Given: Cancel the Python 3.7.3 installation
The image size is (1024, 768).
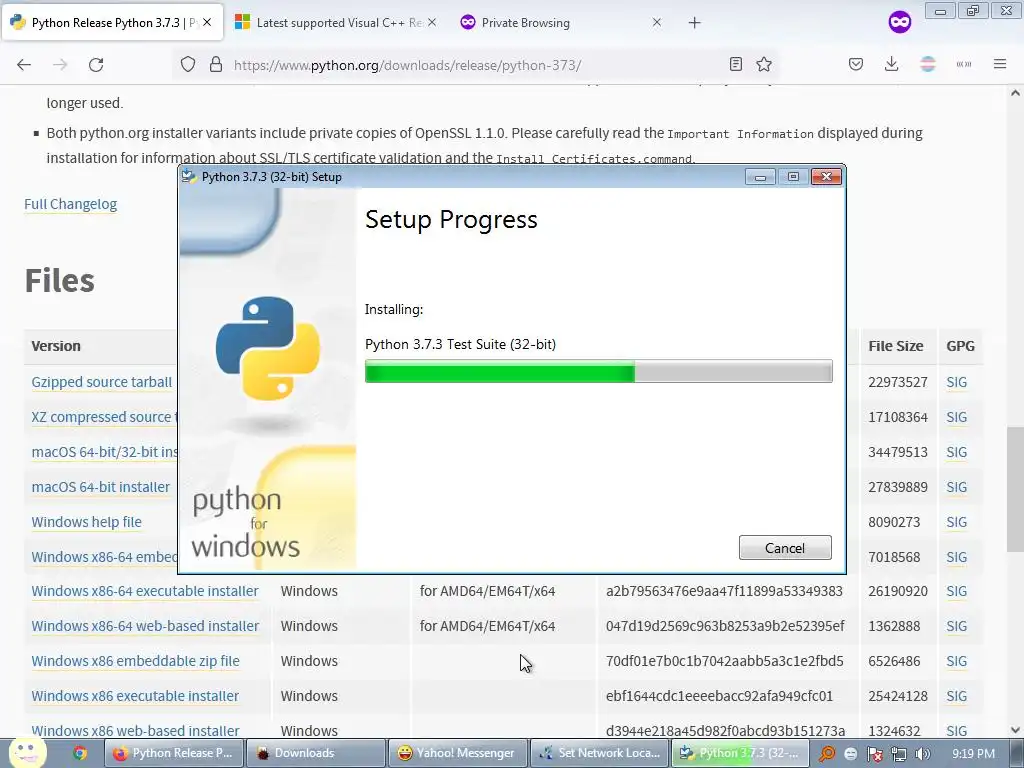Looking at the screenshot, I should point(785,548).
